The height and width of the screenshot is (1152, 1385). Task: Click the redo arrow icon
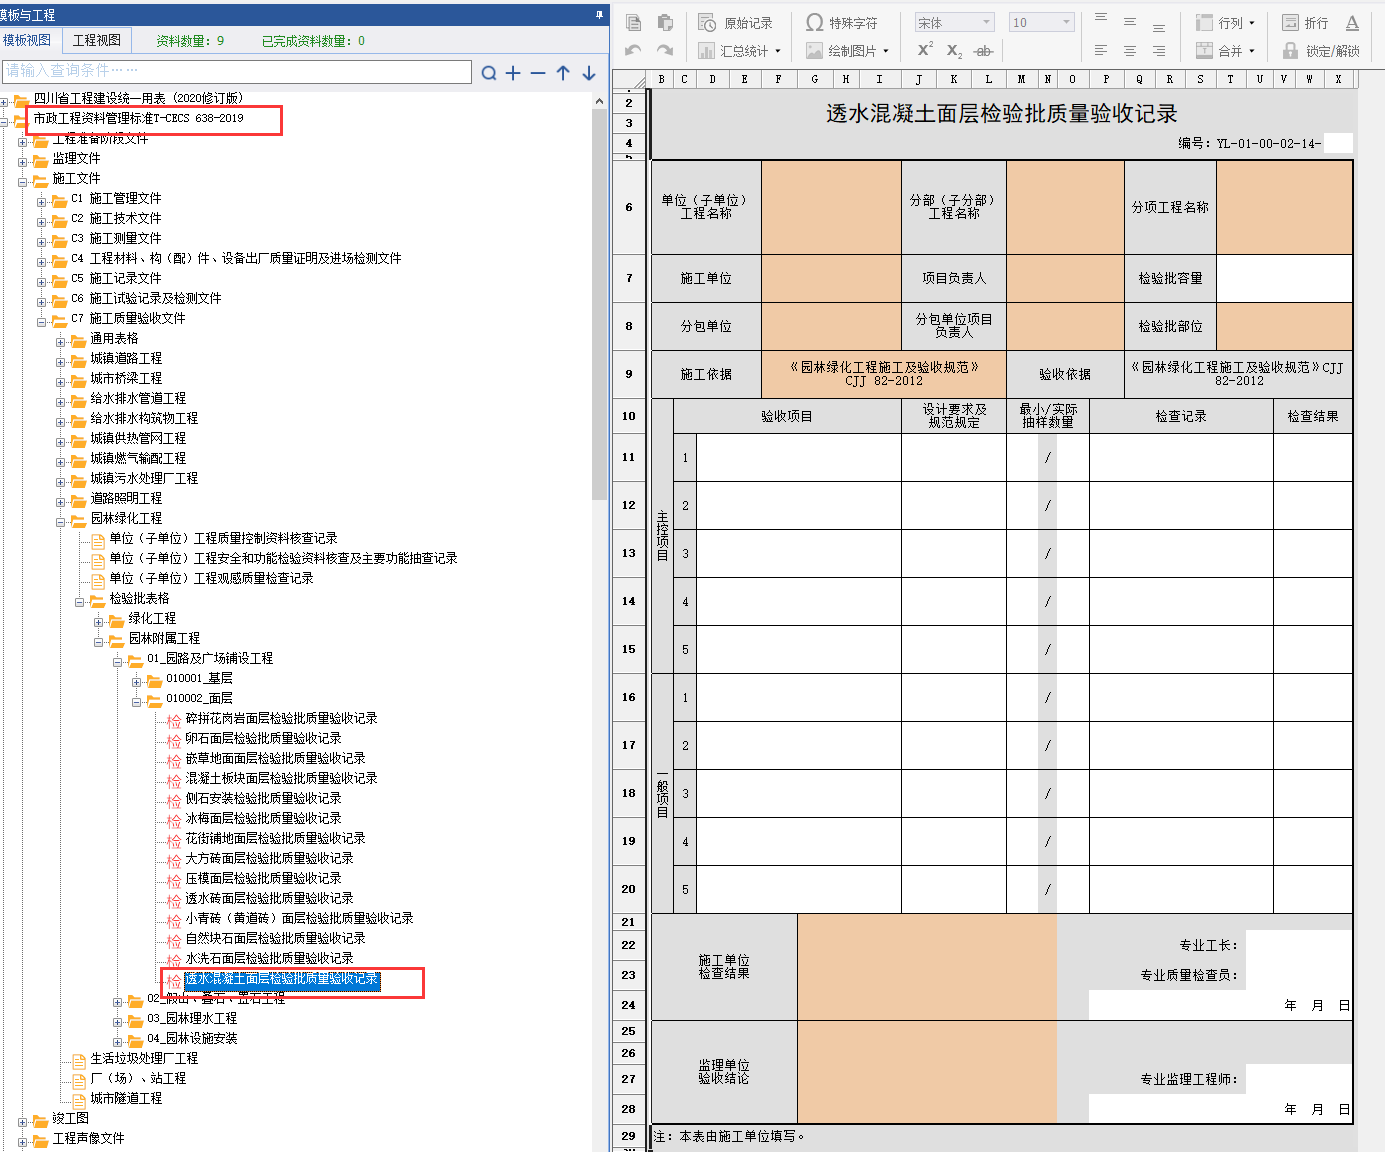point(665,50)
